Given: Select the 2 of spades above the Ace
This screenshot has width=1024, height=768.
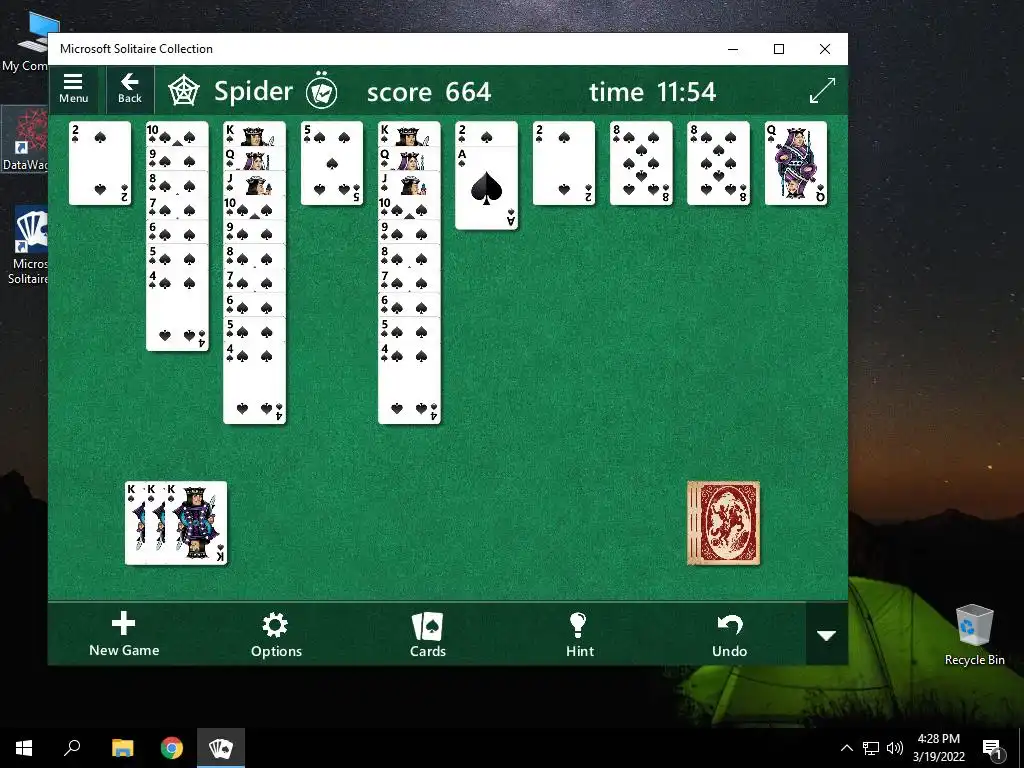Looking at the screenshot, I should click(487, 133).
